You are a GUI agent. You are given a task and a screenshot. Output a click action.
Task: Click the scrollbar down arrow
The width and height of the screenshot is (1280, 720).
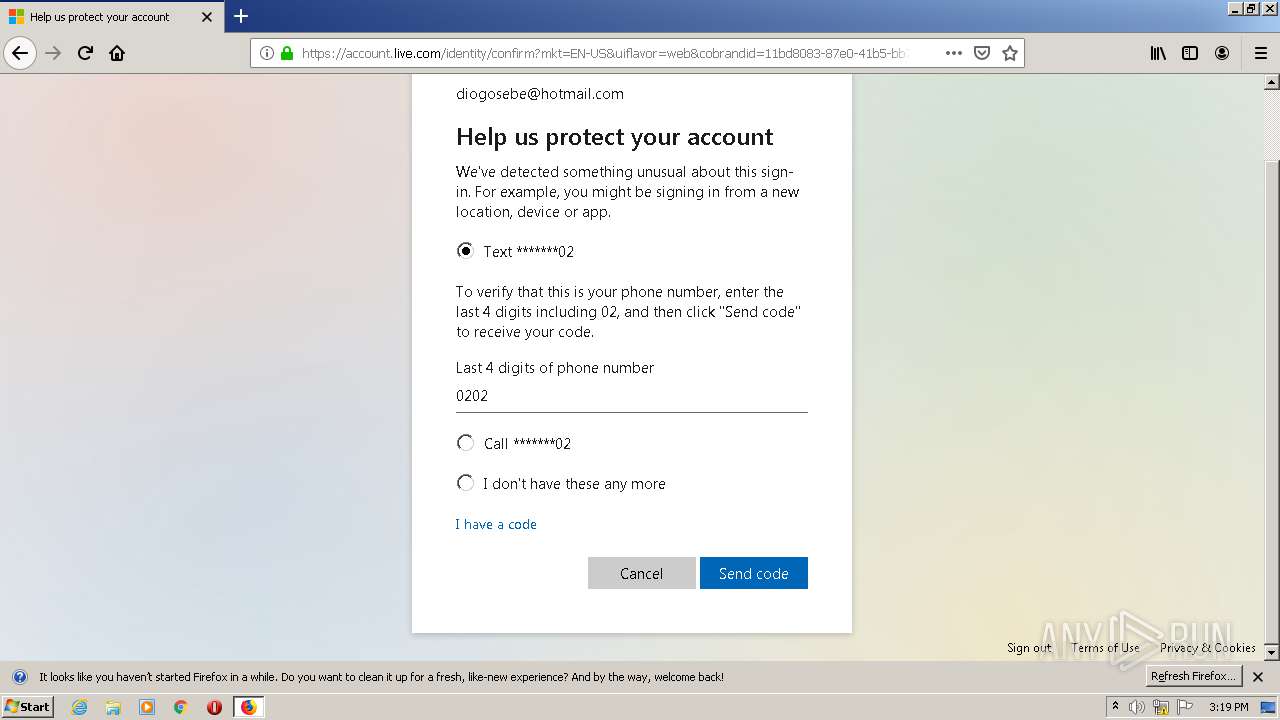tap(1272, 652)
